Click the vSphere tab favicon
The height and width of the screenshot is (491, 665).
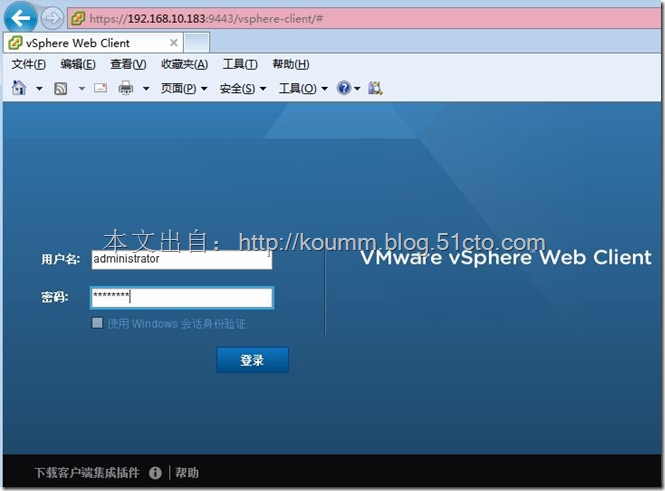coord(15,43)
